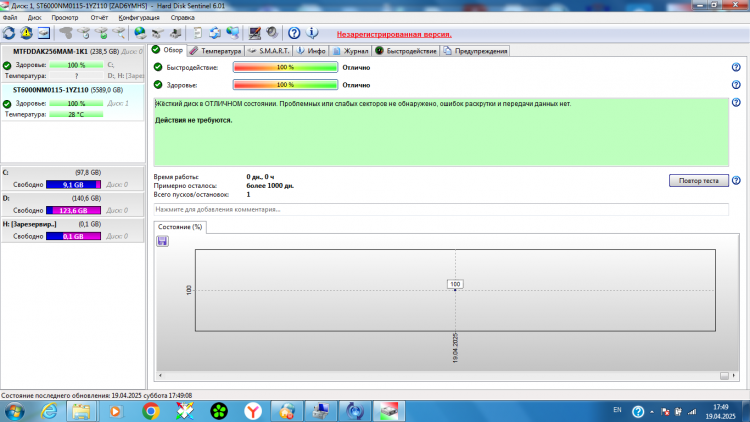
Task: Open the Диск menu
Action: point(34,17)
